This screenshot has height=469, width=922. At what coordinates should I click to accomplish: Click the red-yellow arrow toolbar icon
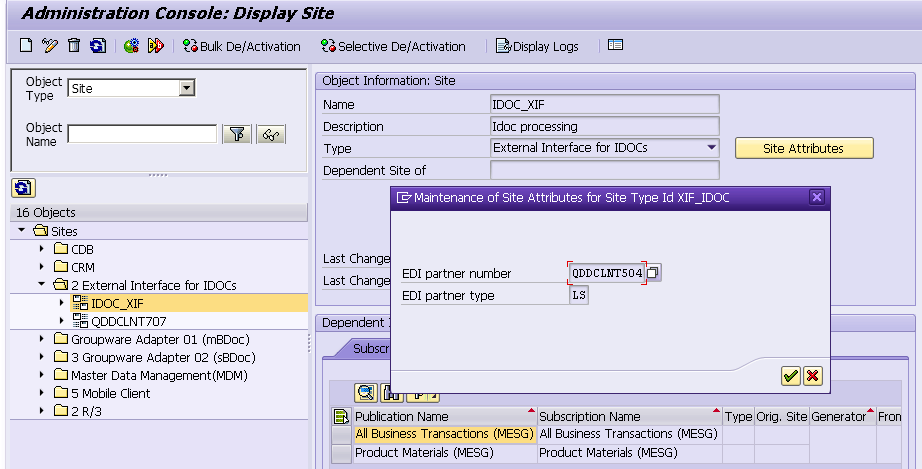(155, 45)
